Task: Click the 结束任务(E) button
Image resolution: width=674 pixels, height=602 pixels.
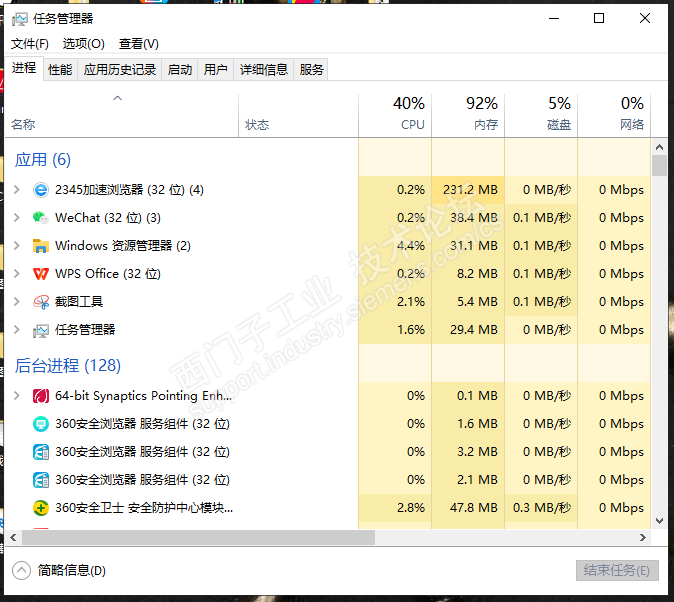Action: (617, 571)
